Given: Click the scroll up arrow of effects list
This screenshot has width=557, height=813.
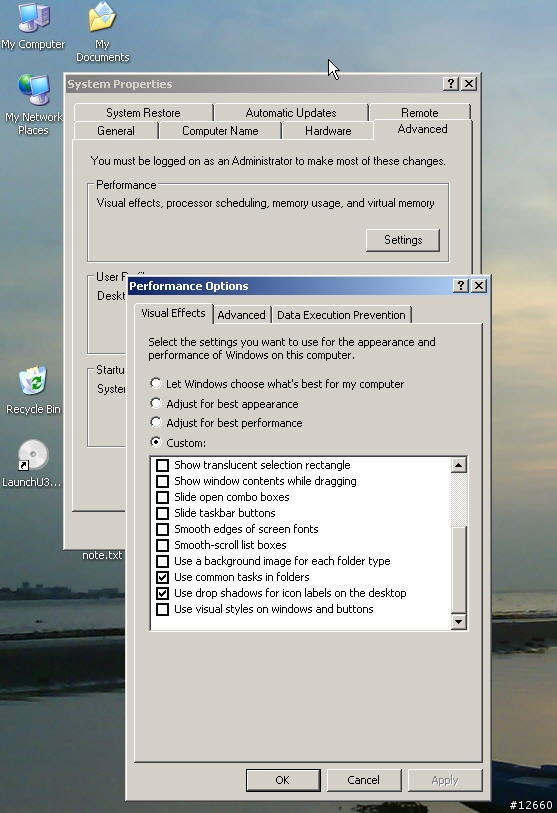Looking at the screenshot, I should tap(459, 465).
